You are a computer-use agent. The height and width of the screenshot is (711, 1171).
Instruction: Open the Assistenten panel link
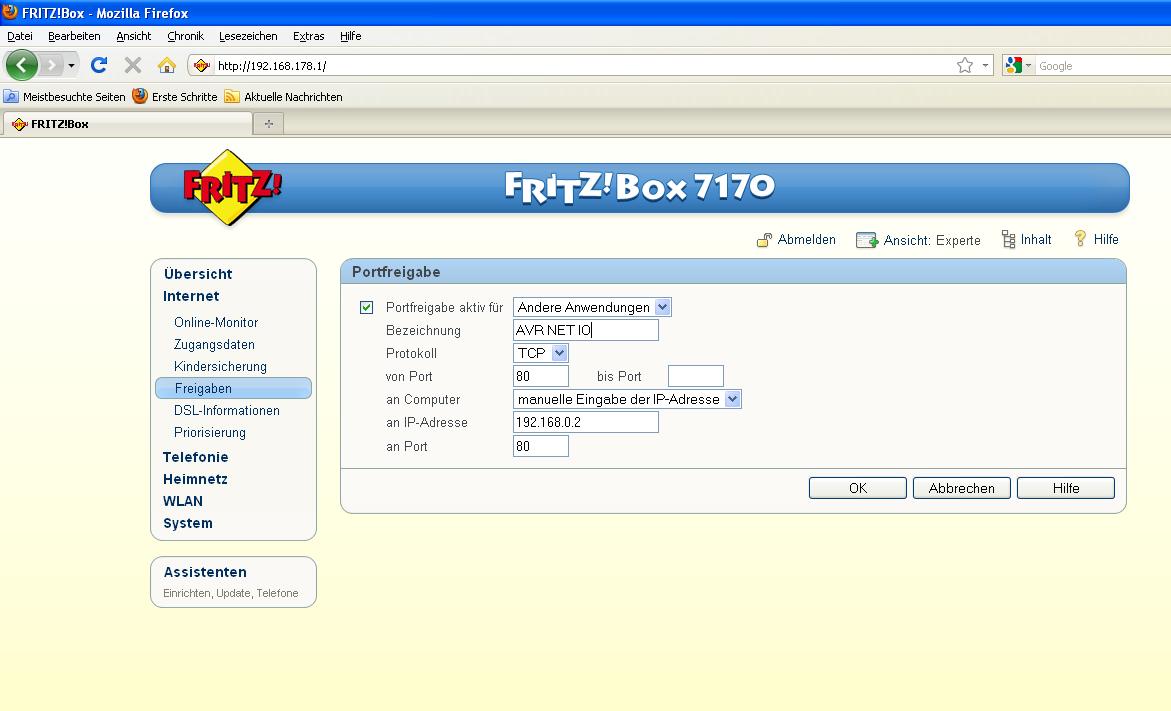tap(205, 572)
